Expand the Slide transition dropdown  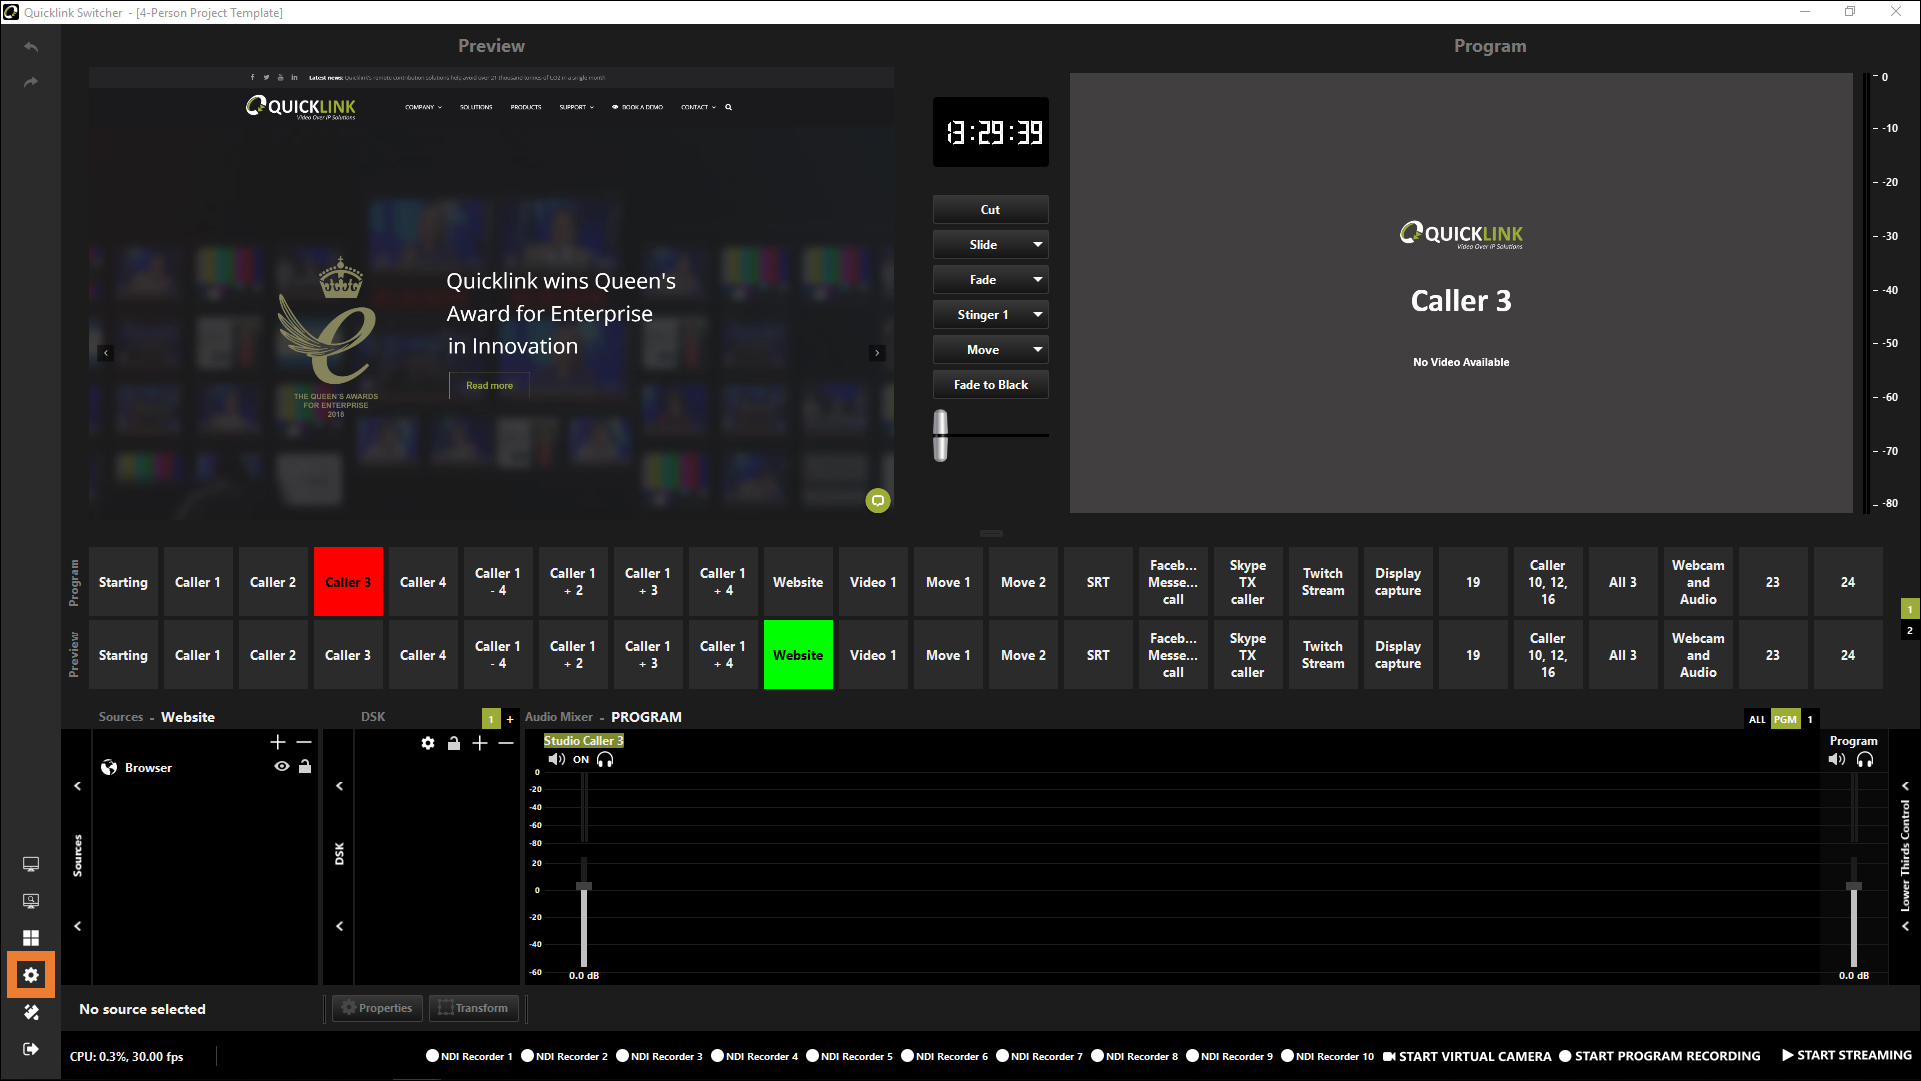tap(1038, 245)
